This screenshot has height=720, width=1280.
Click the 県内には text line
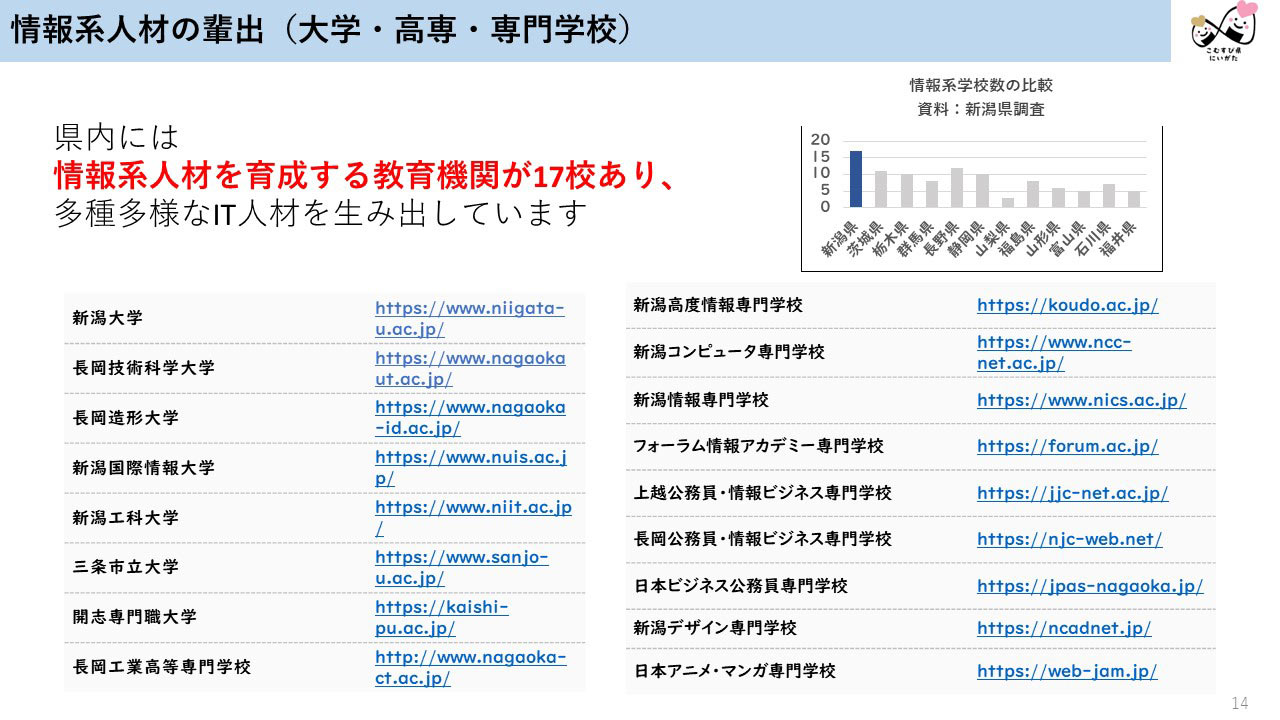click(115, 137)
